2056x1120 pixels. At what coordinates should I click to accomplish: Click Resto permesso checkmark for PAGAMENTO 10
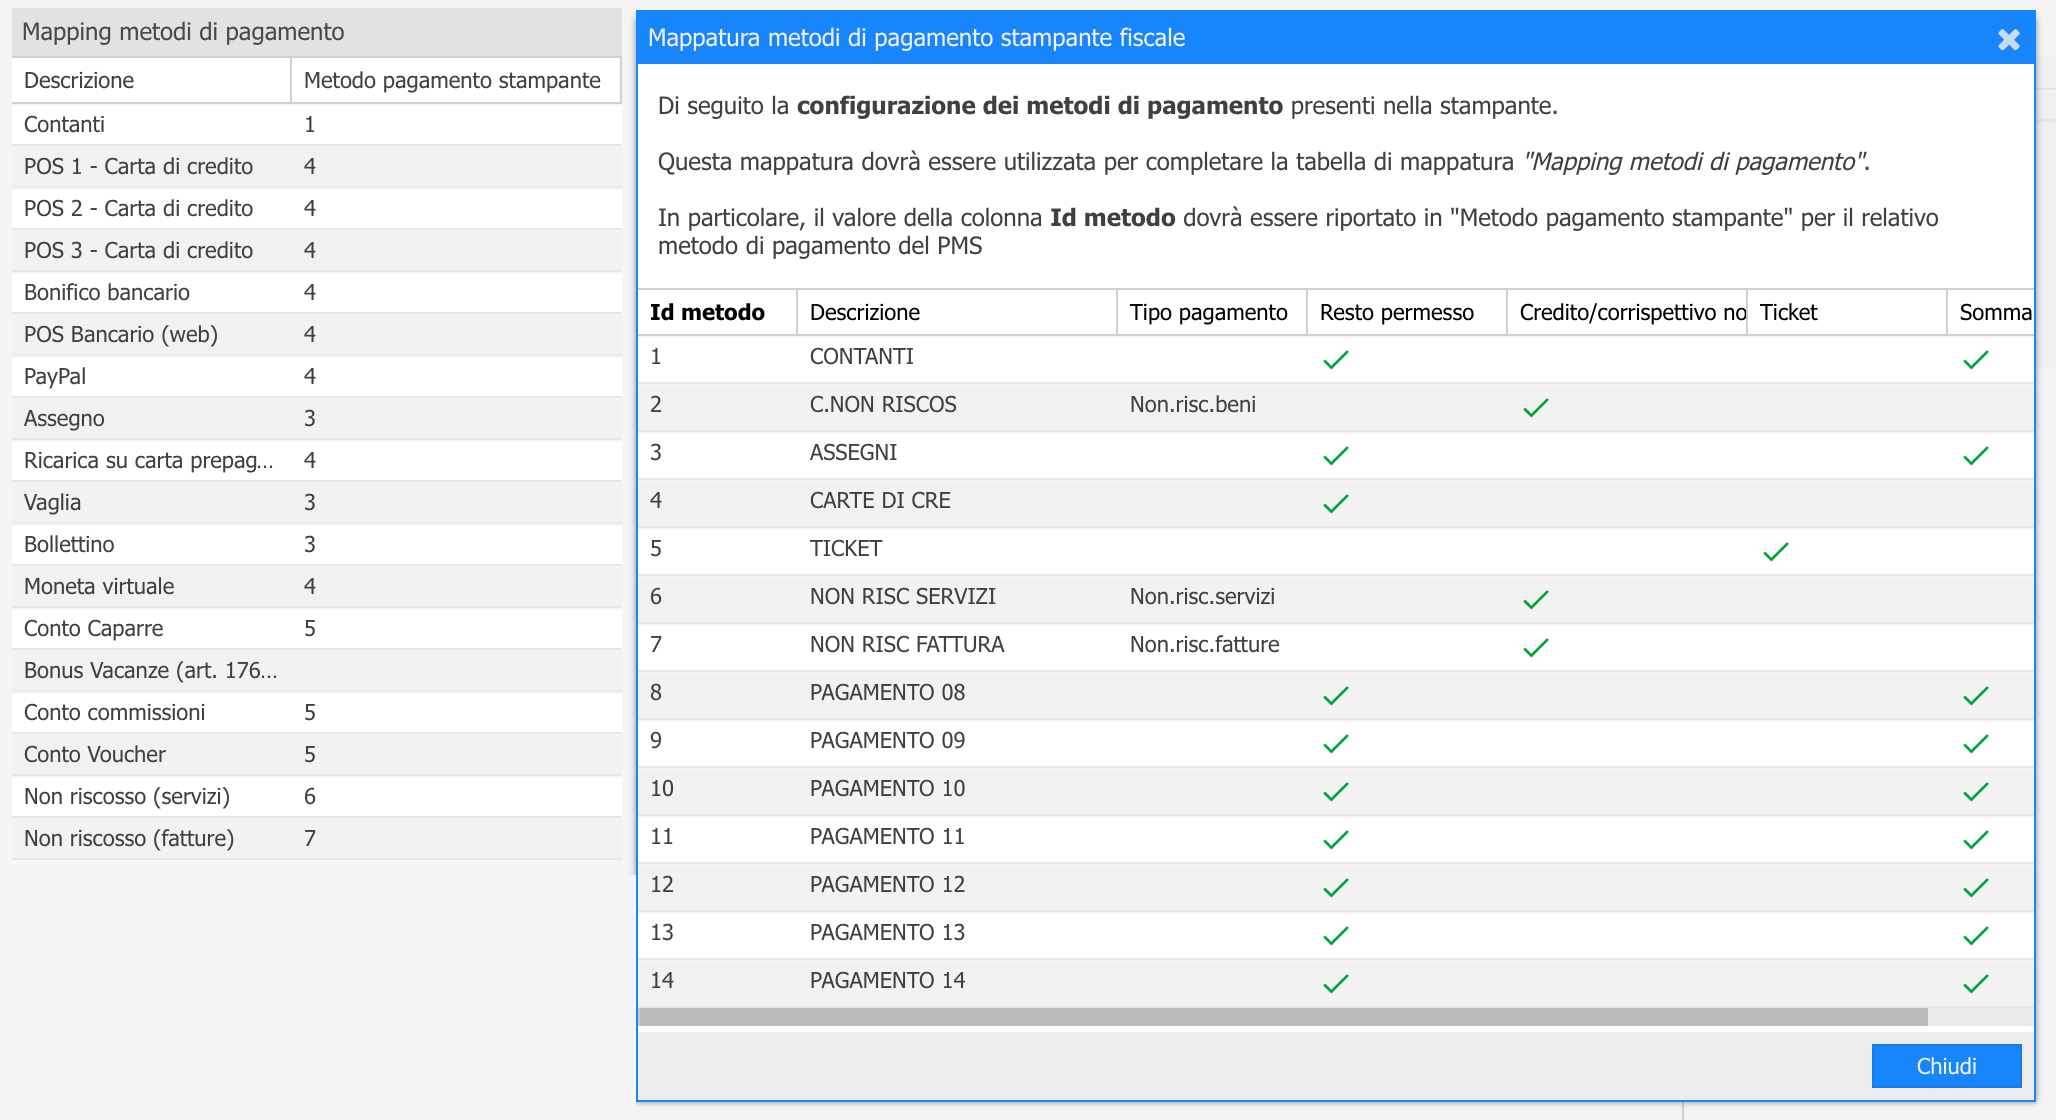pyautogui.click(x=1335, y=791)
